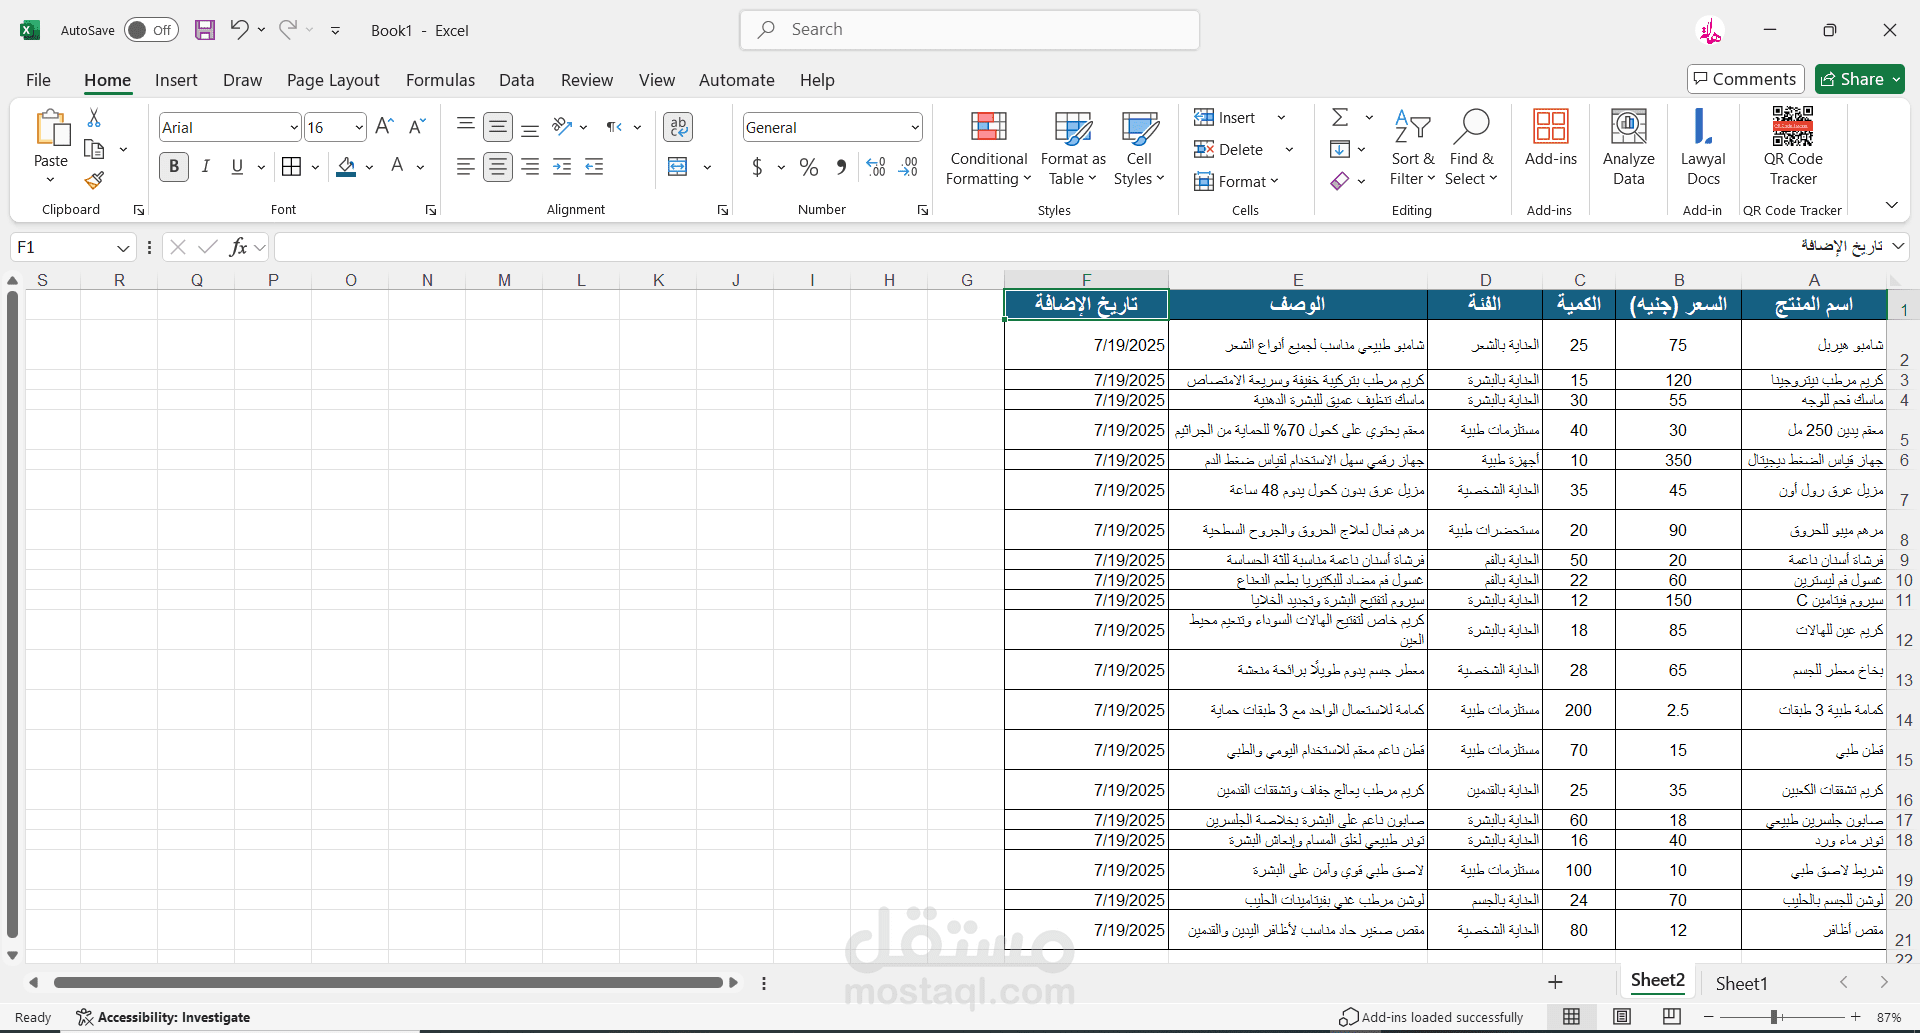Open the Comments pane button

coord(1745,79)
